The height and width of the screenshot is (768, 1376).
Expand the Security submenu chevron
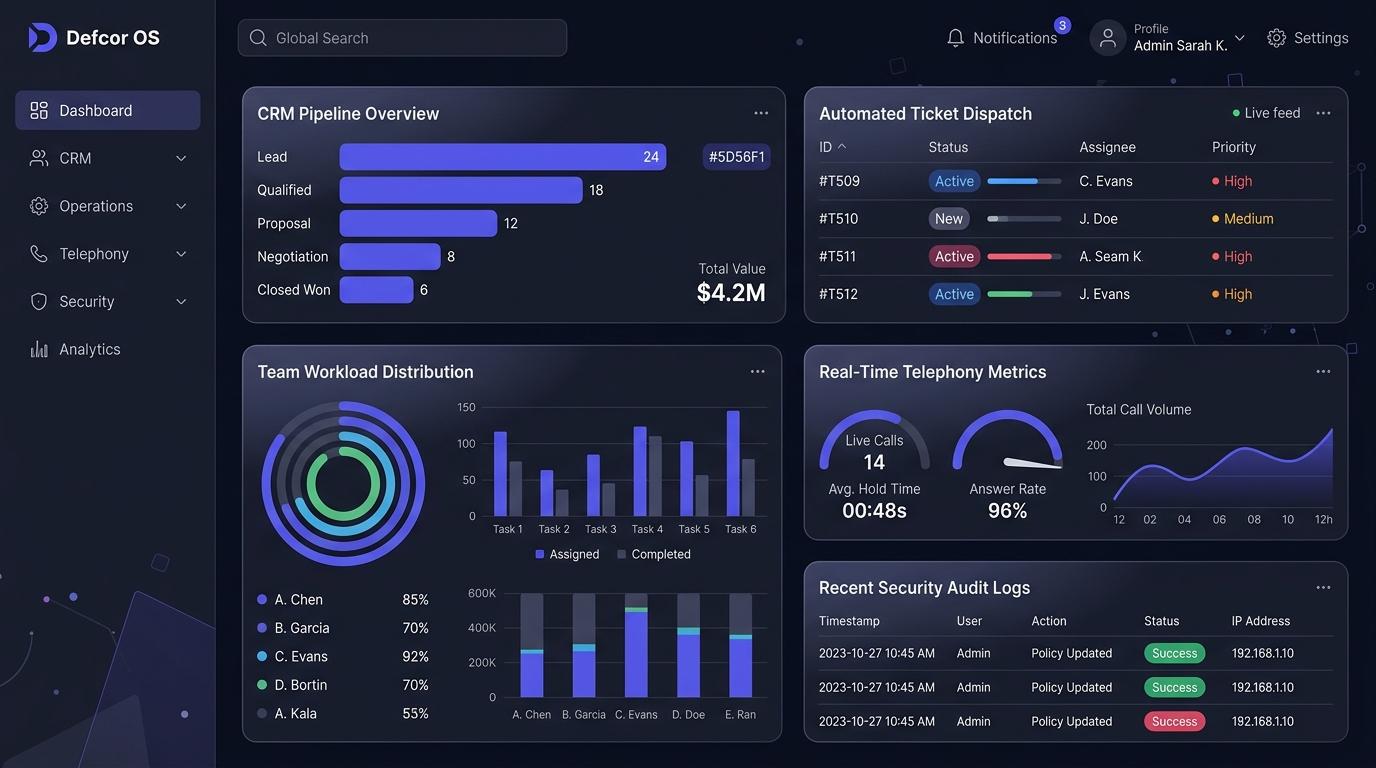(181, 301)
